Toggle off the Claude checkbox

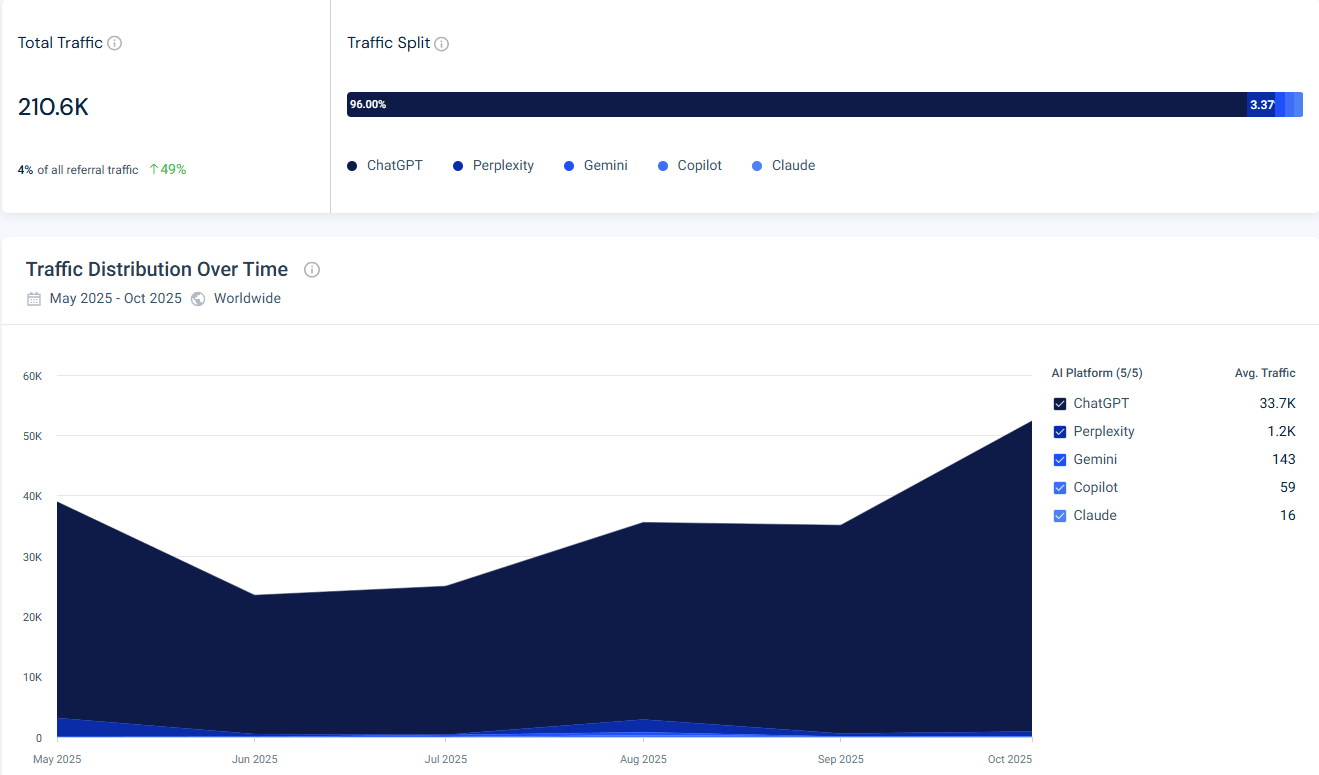(x=1060, y=515)
